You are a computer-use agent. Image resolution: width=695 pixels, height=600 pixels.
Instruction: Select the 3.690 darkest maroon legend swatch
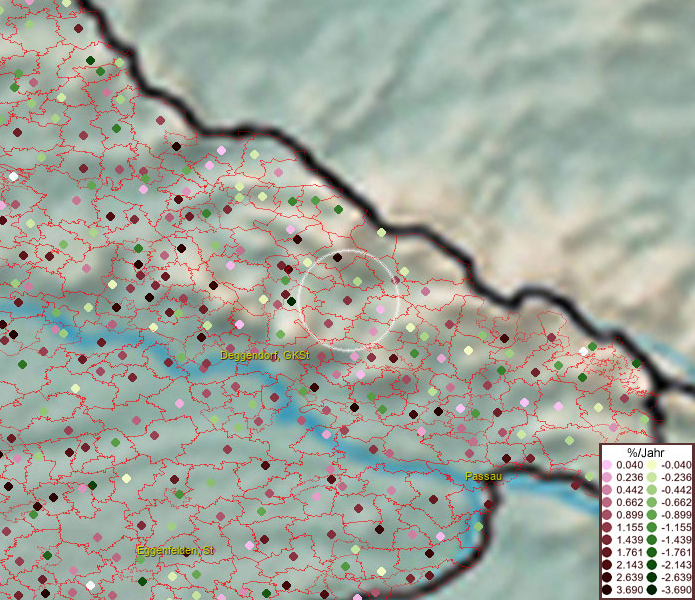coord(607,590)
